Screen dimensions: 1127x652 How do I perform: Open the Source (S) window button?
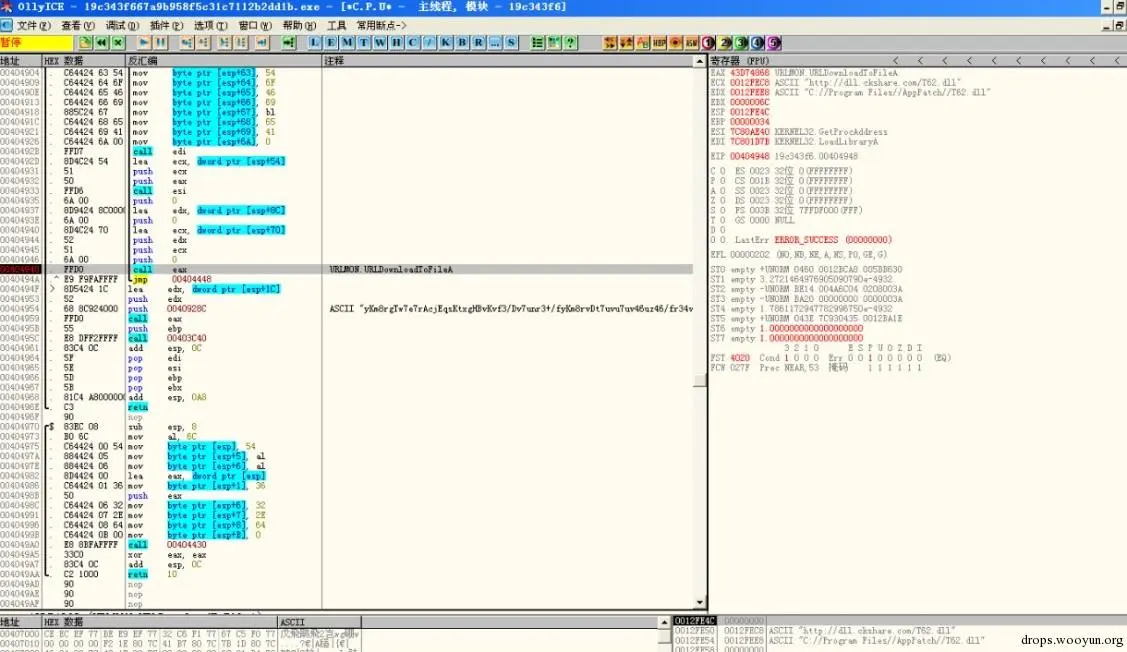tap(511, 42)
